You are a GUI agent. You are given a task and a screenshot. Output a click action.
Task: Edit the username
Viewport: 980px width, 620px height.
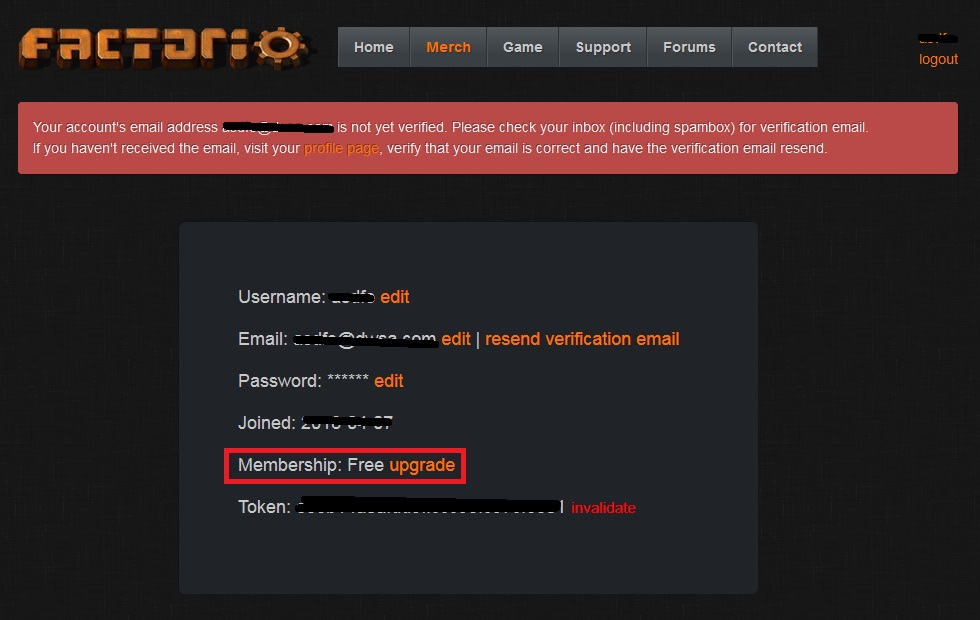[x=395, y=297]
